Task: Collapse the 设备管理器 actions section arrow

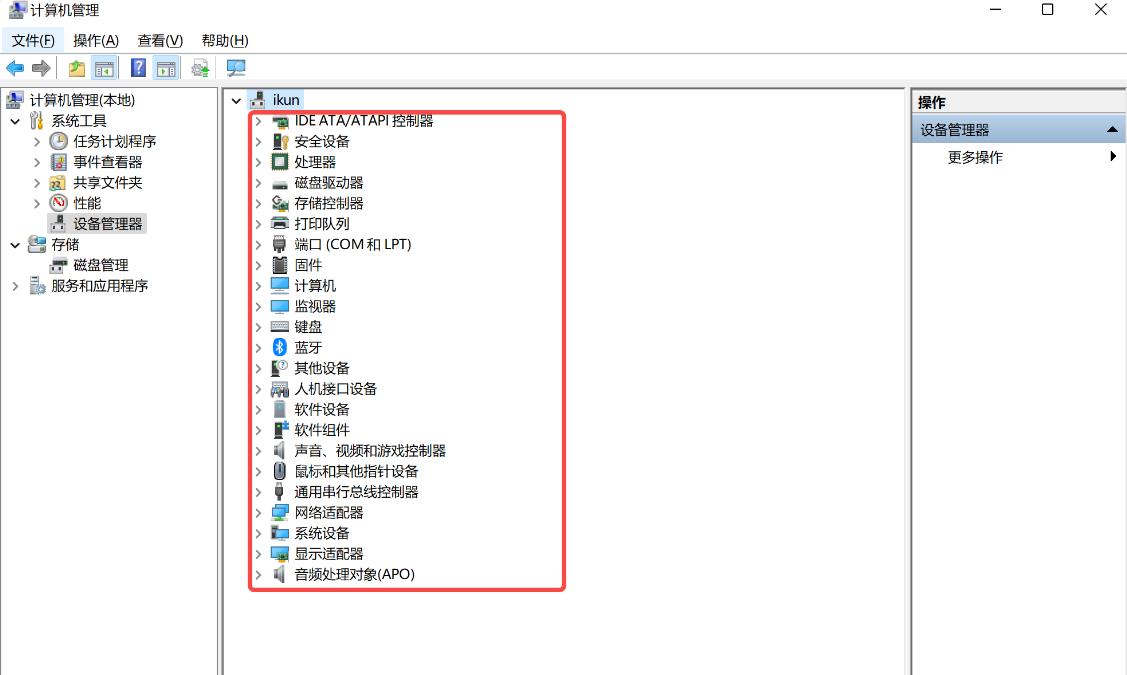Action: coord(1112,129)
